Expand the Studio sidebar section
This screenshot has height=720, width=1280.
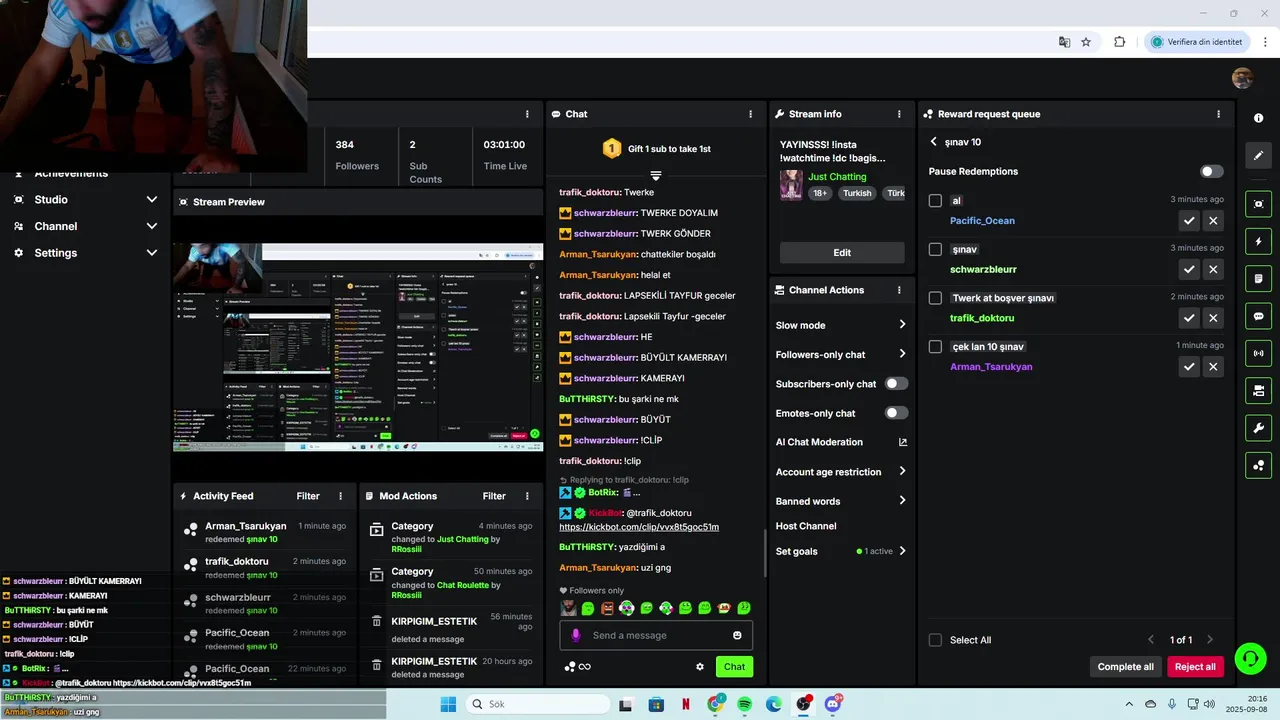coord(86,200)
